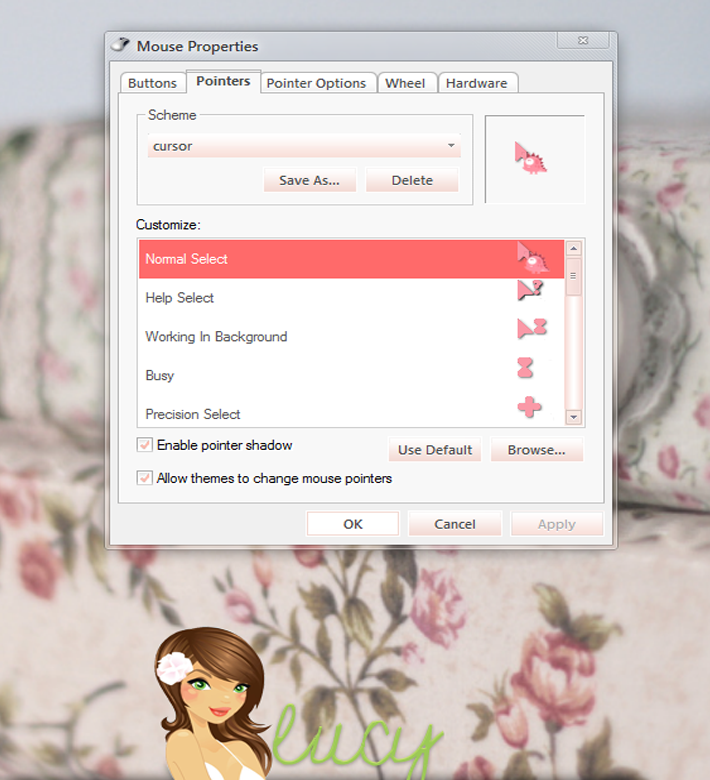Toggle Enable pointer shadow checkbox
This screenshot has width=710, height=780.
pyautogui.click(x=144, y=445)
